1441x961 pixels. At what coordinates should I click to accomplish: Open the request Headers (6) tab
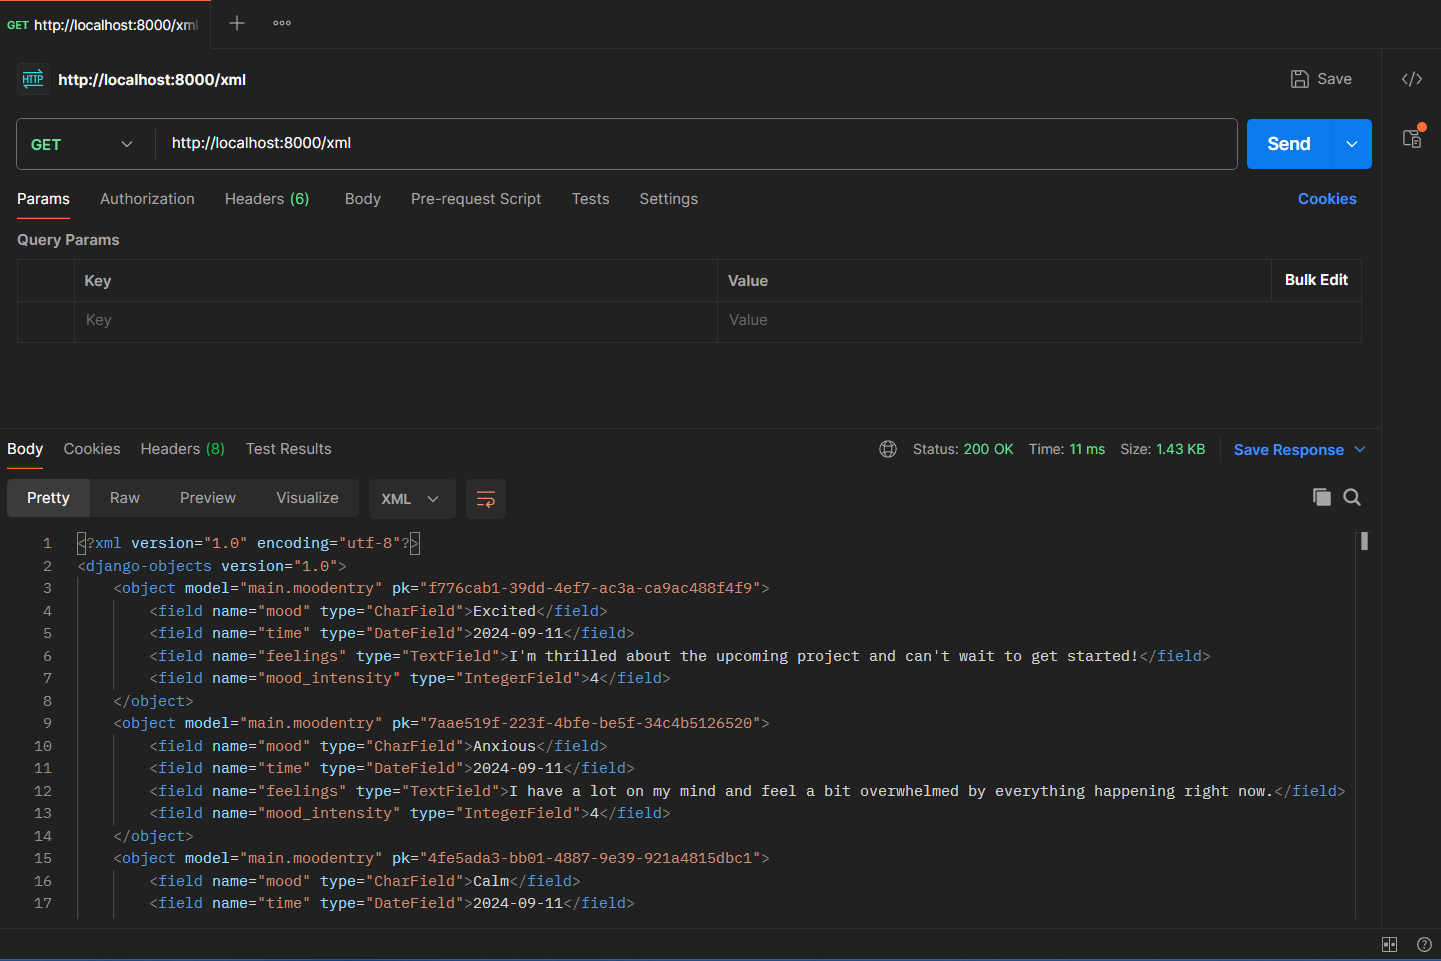[x=267, y=199]
